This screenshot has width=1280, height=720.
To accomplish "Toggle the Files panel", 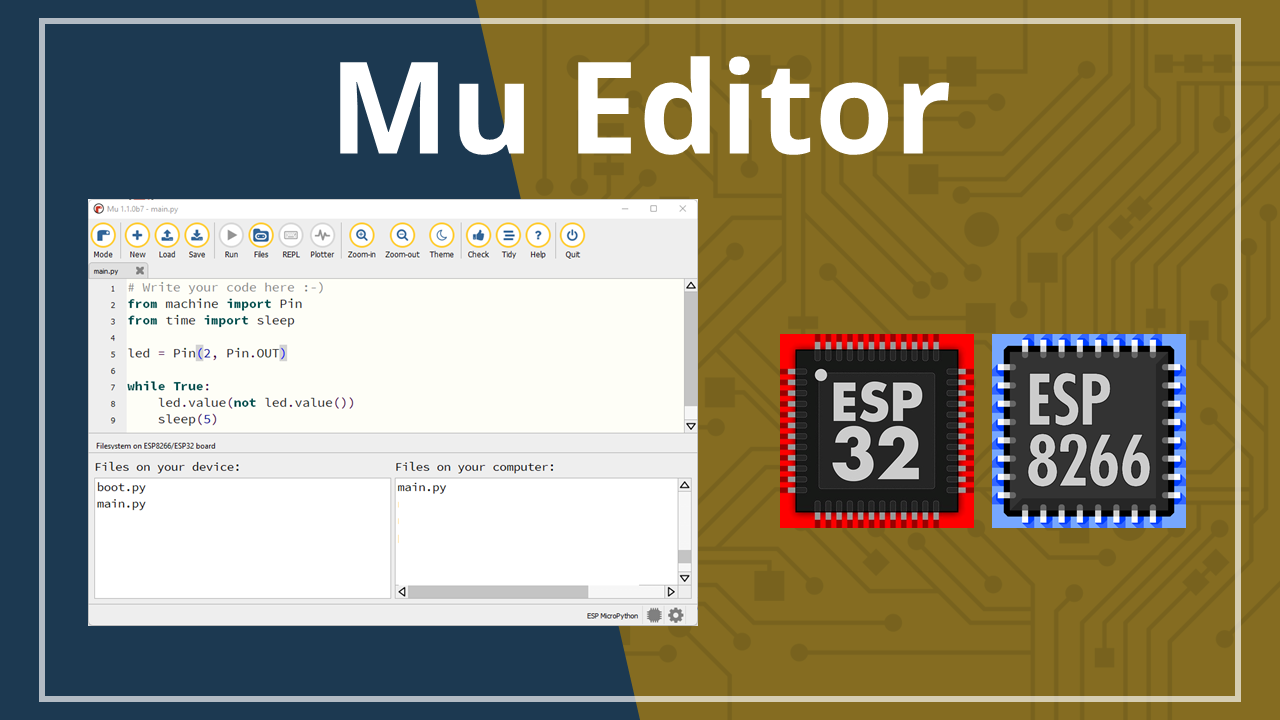I will 261,237.
